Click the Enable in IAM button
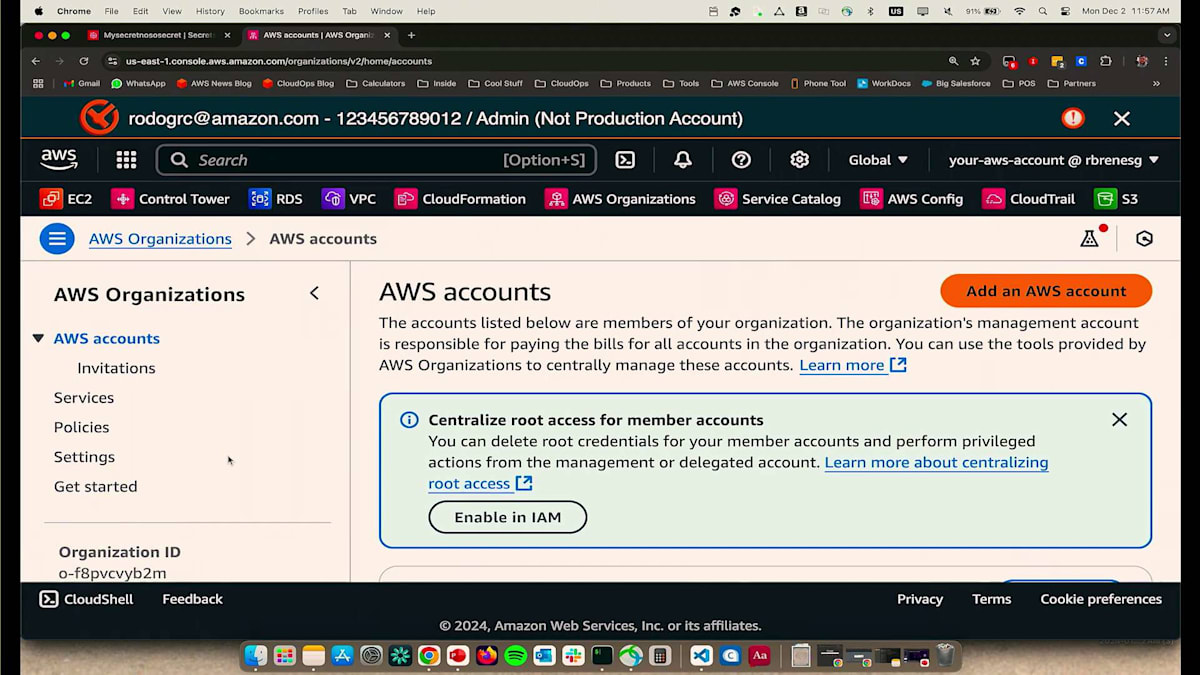 (x=508, y=517)
